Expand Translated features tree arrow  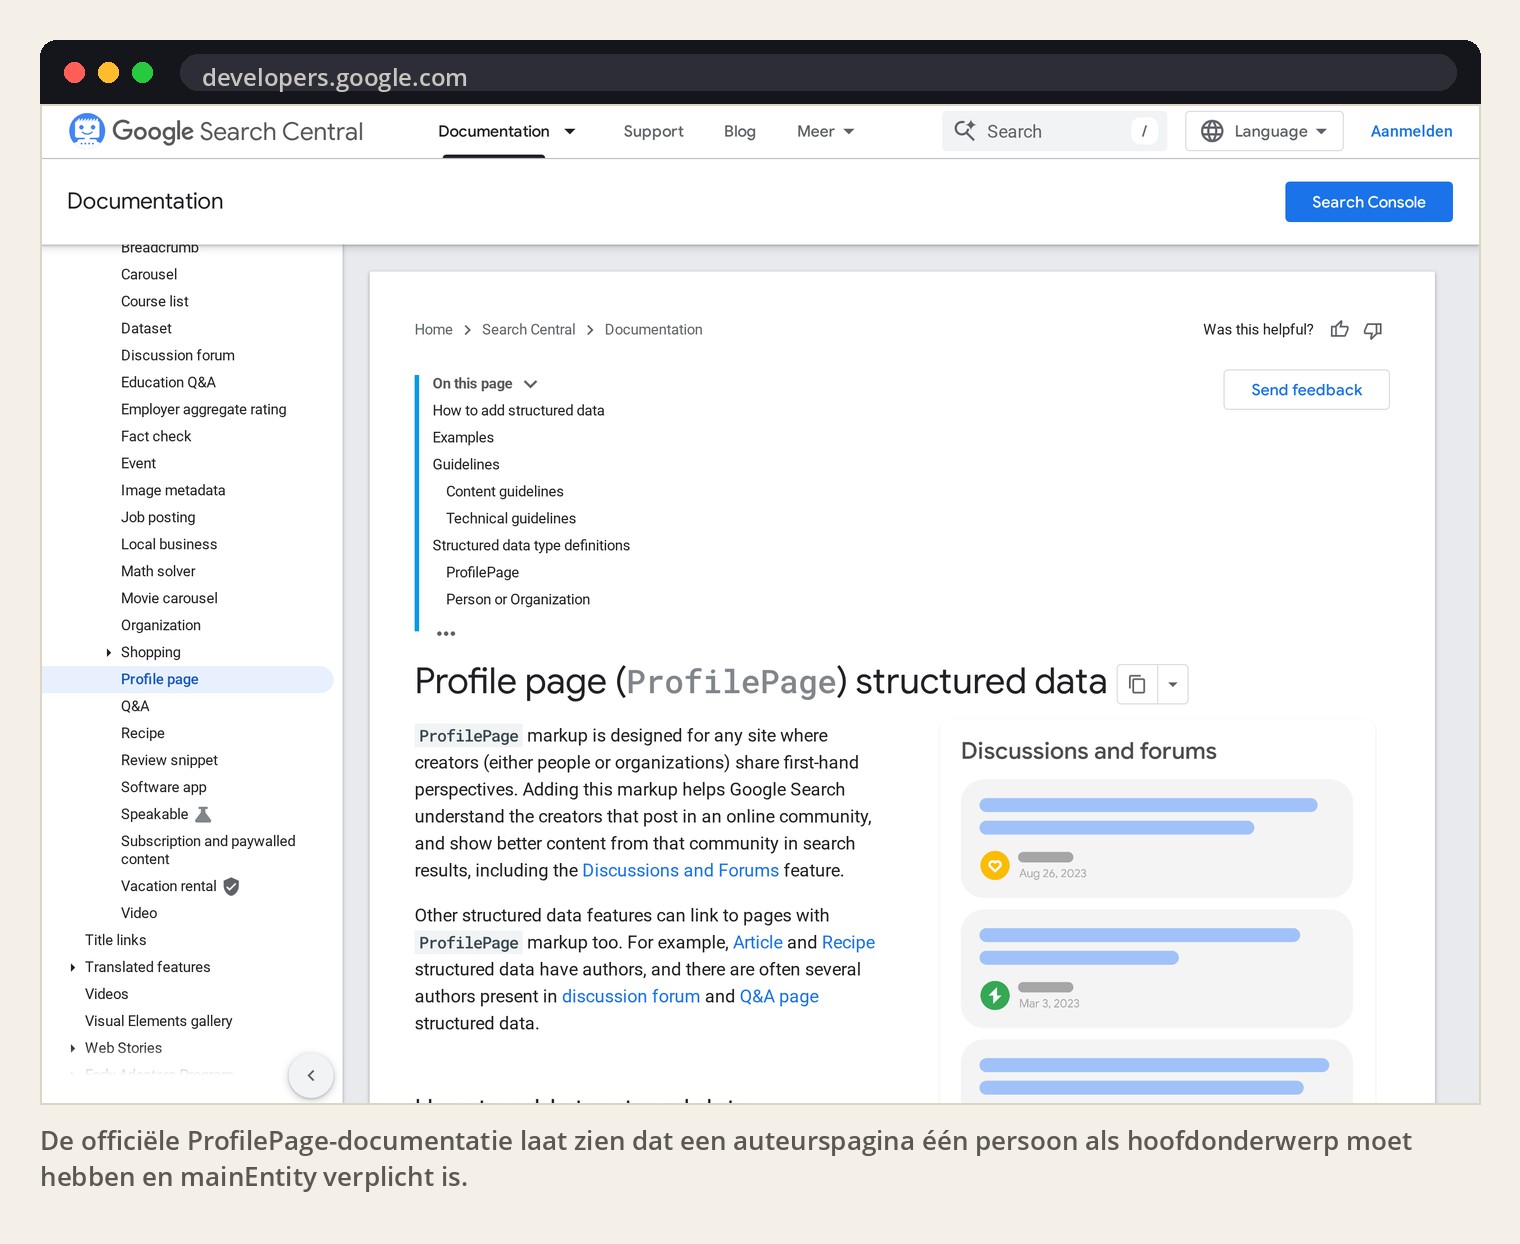tap(72, 967)
